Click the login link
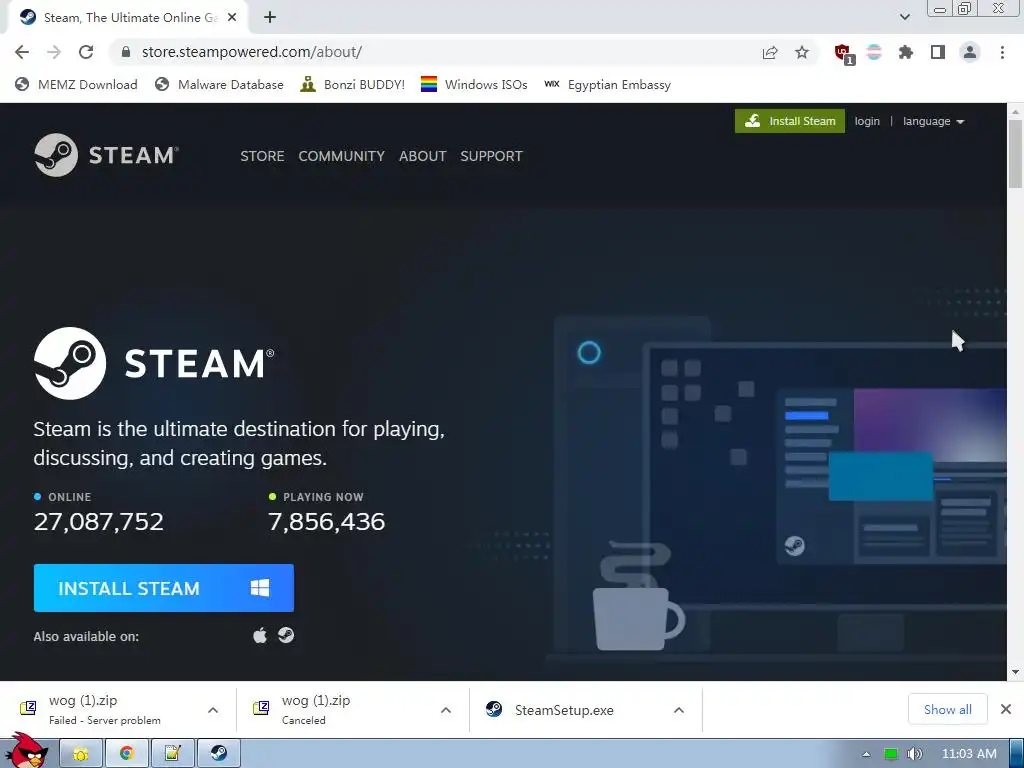 (x=867, y=121)
